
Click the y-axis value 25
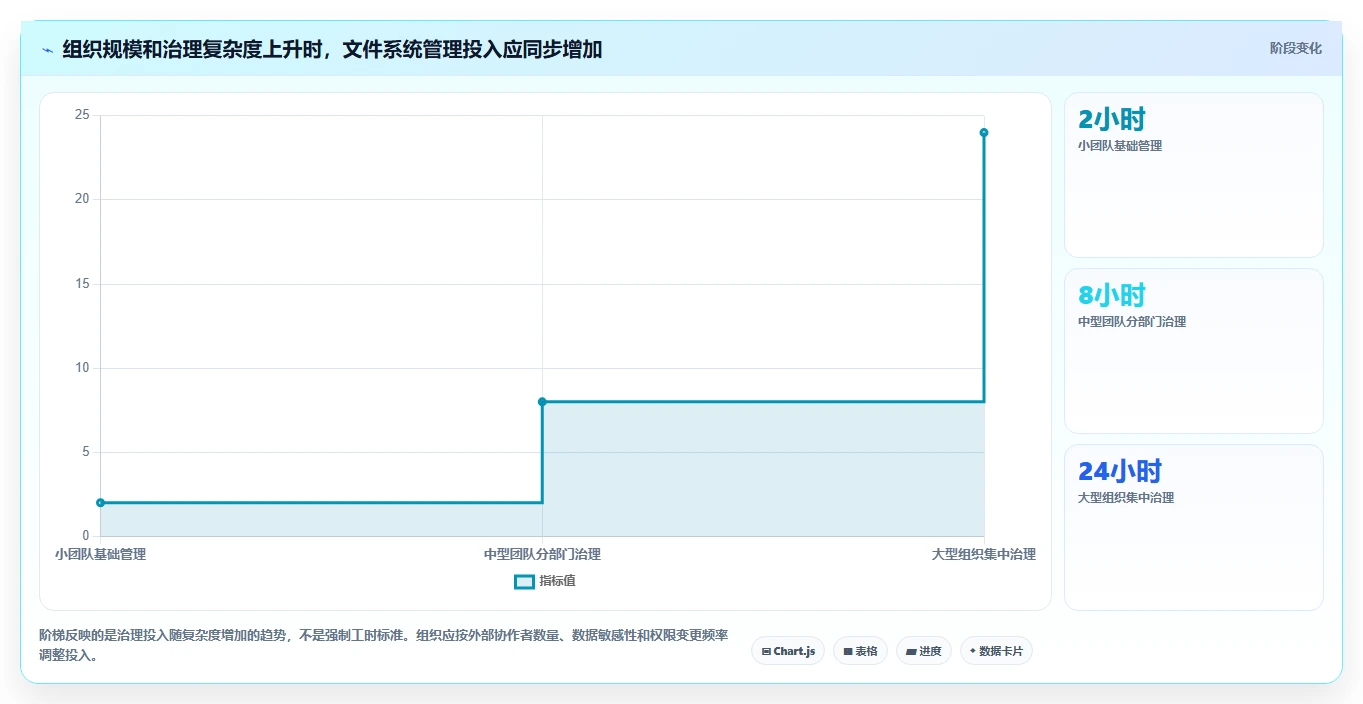82,115
